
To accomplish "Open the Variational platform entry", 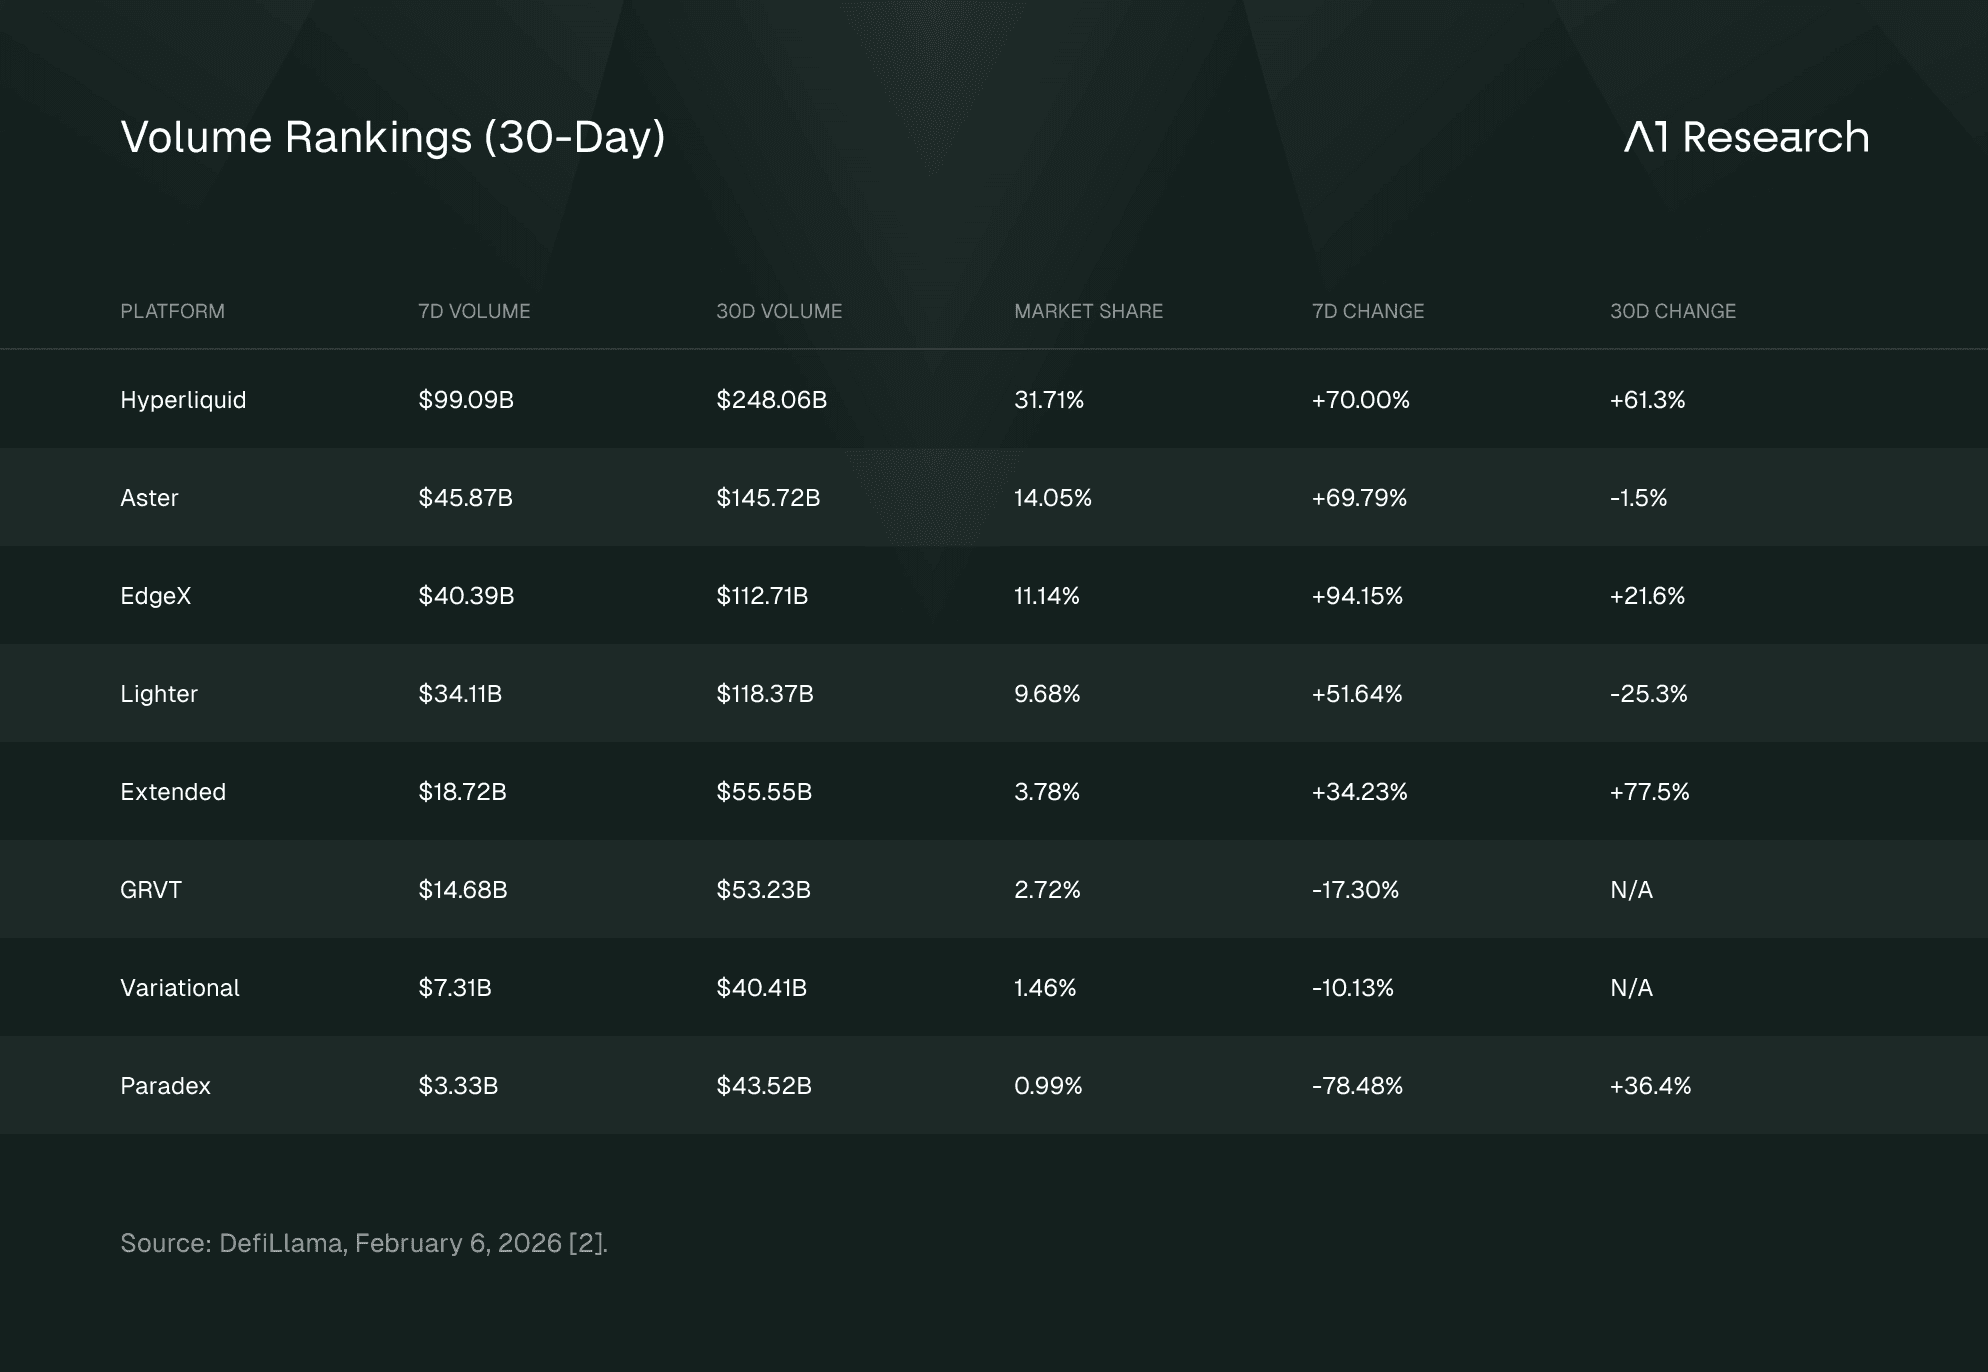I will click(180, 988).
